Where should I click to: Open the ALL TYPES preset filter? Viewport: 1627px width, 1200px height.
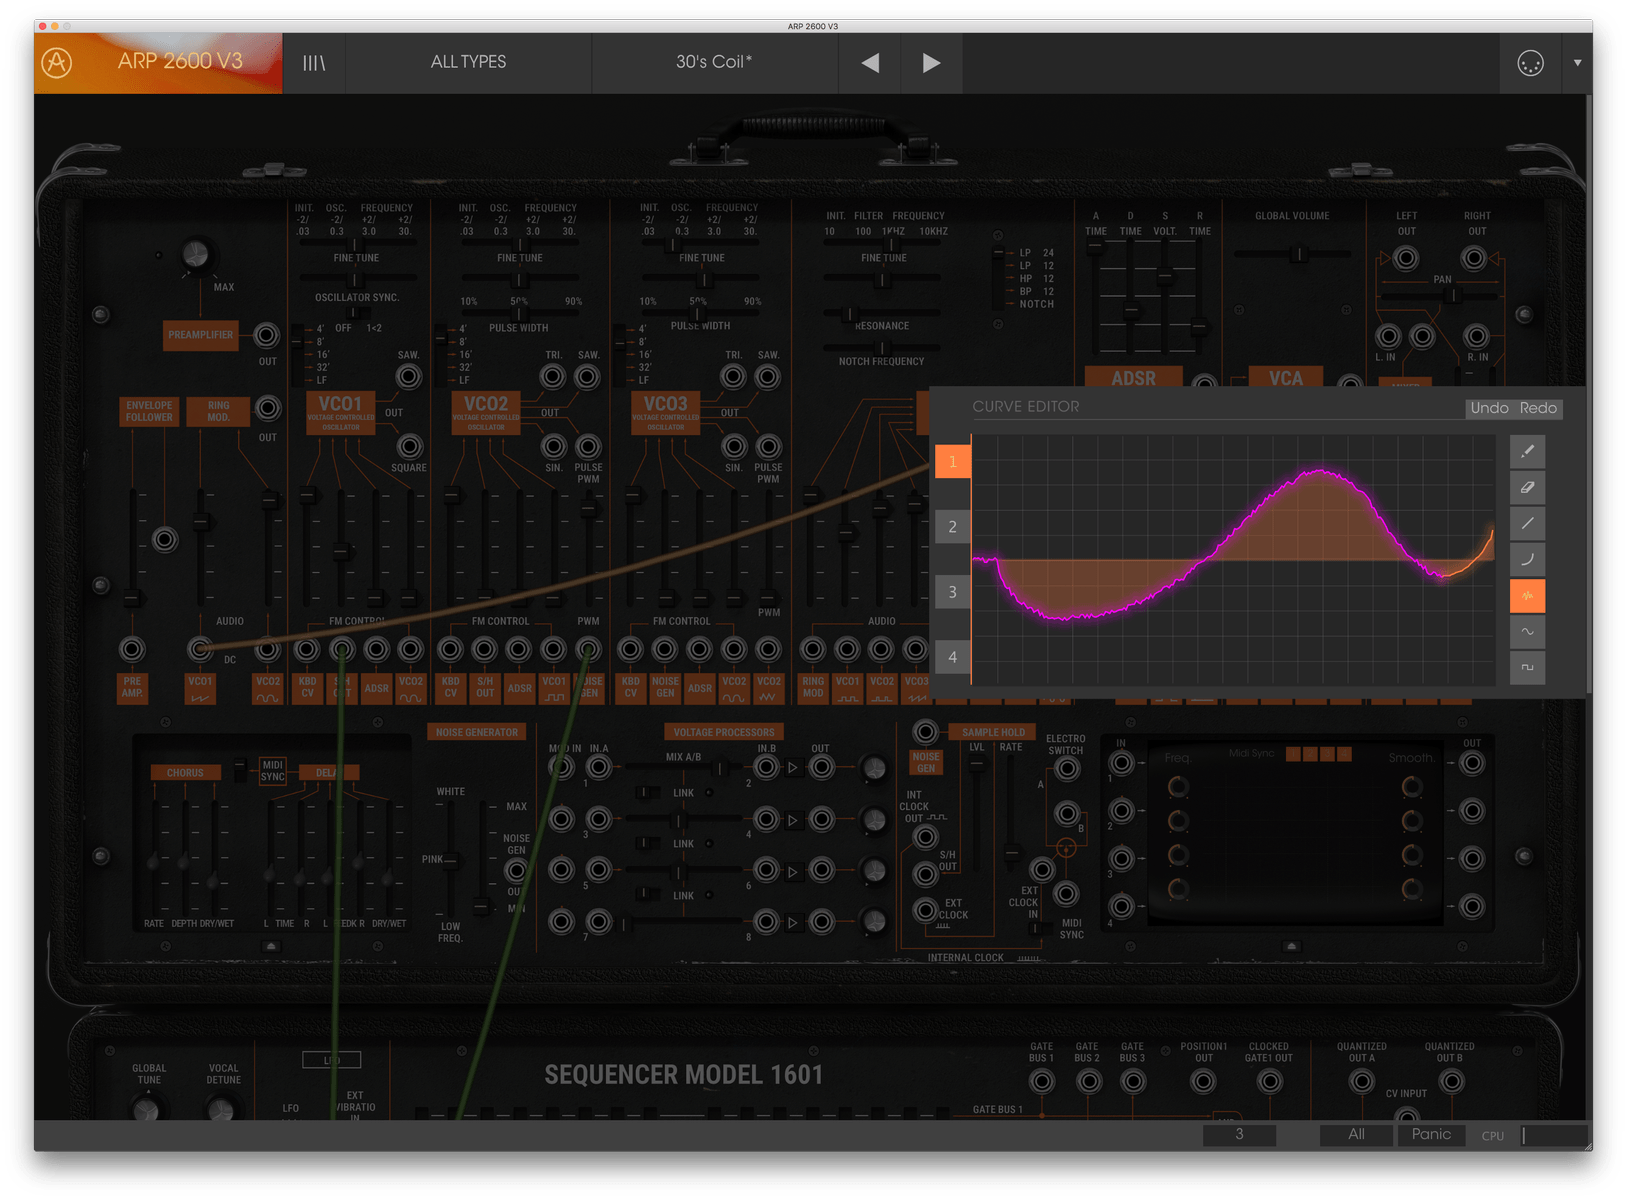click(468, 63)
